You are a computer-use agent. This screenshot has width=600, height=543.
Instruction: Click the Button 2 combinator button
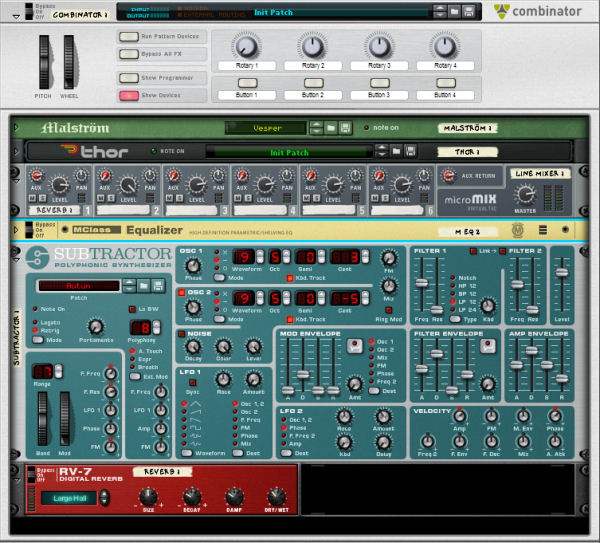pyautogui.click(x=313, y=83)
